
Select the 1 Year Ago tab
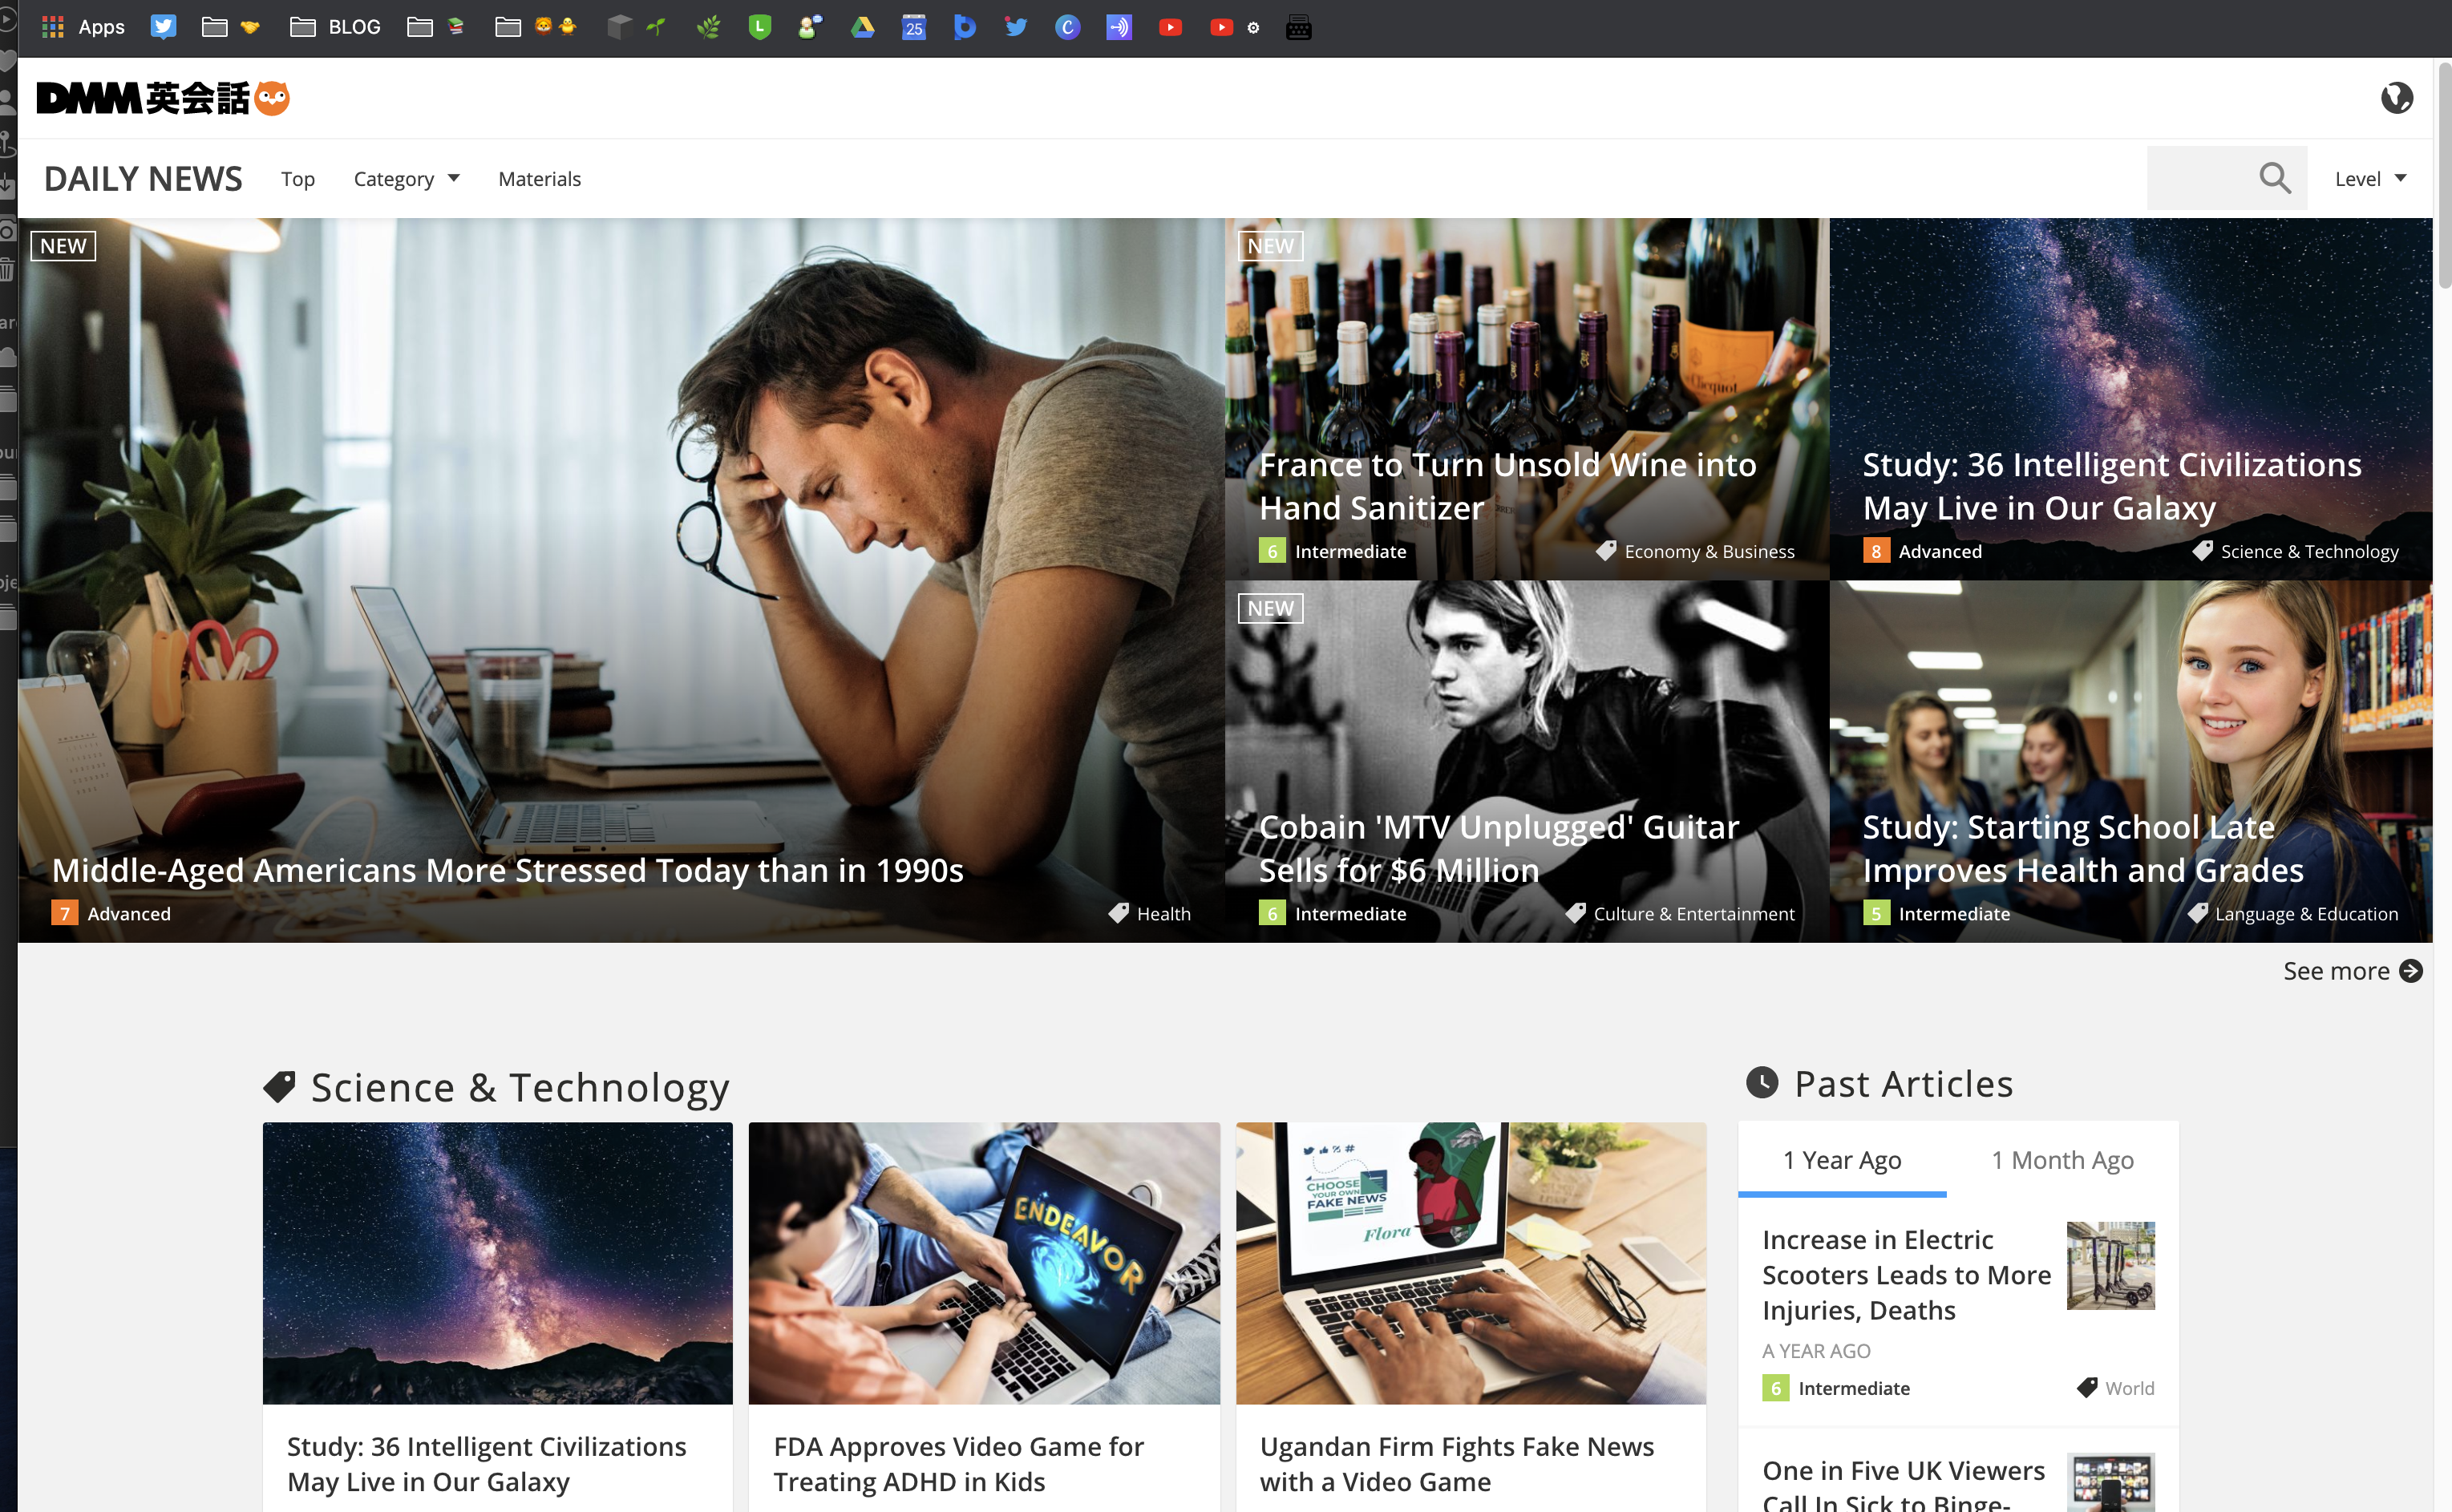(1842, 1160)
